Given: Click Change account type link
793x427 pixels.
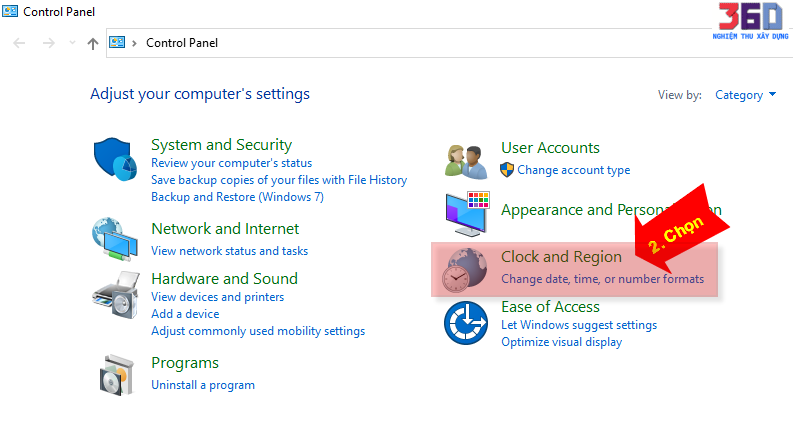Looking at the screenshot, I should pyautogui.click(x=574, y=170).
